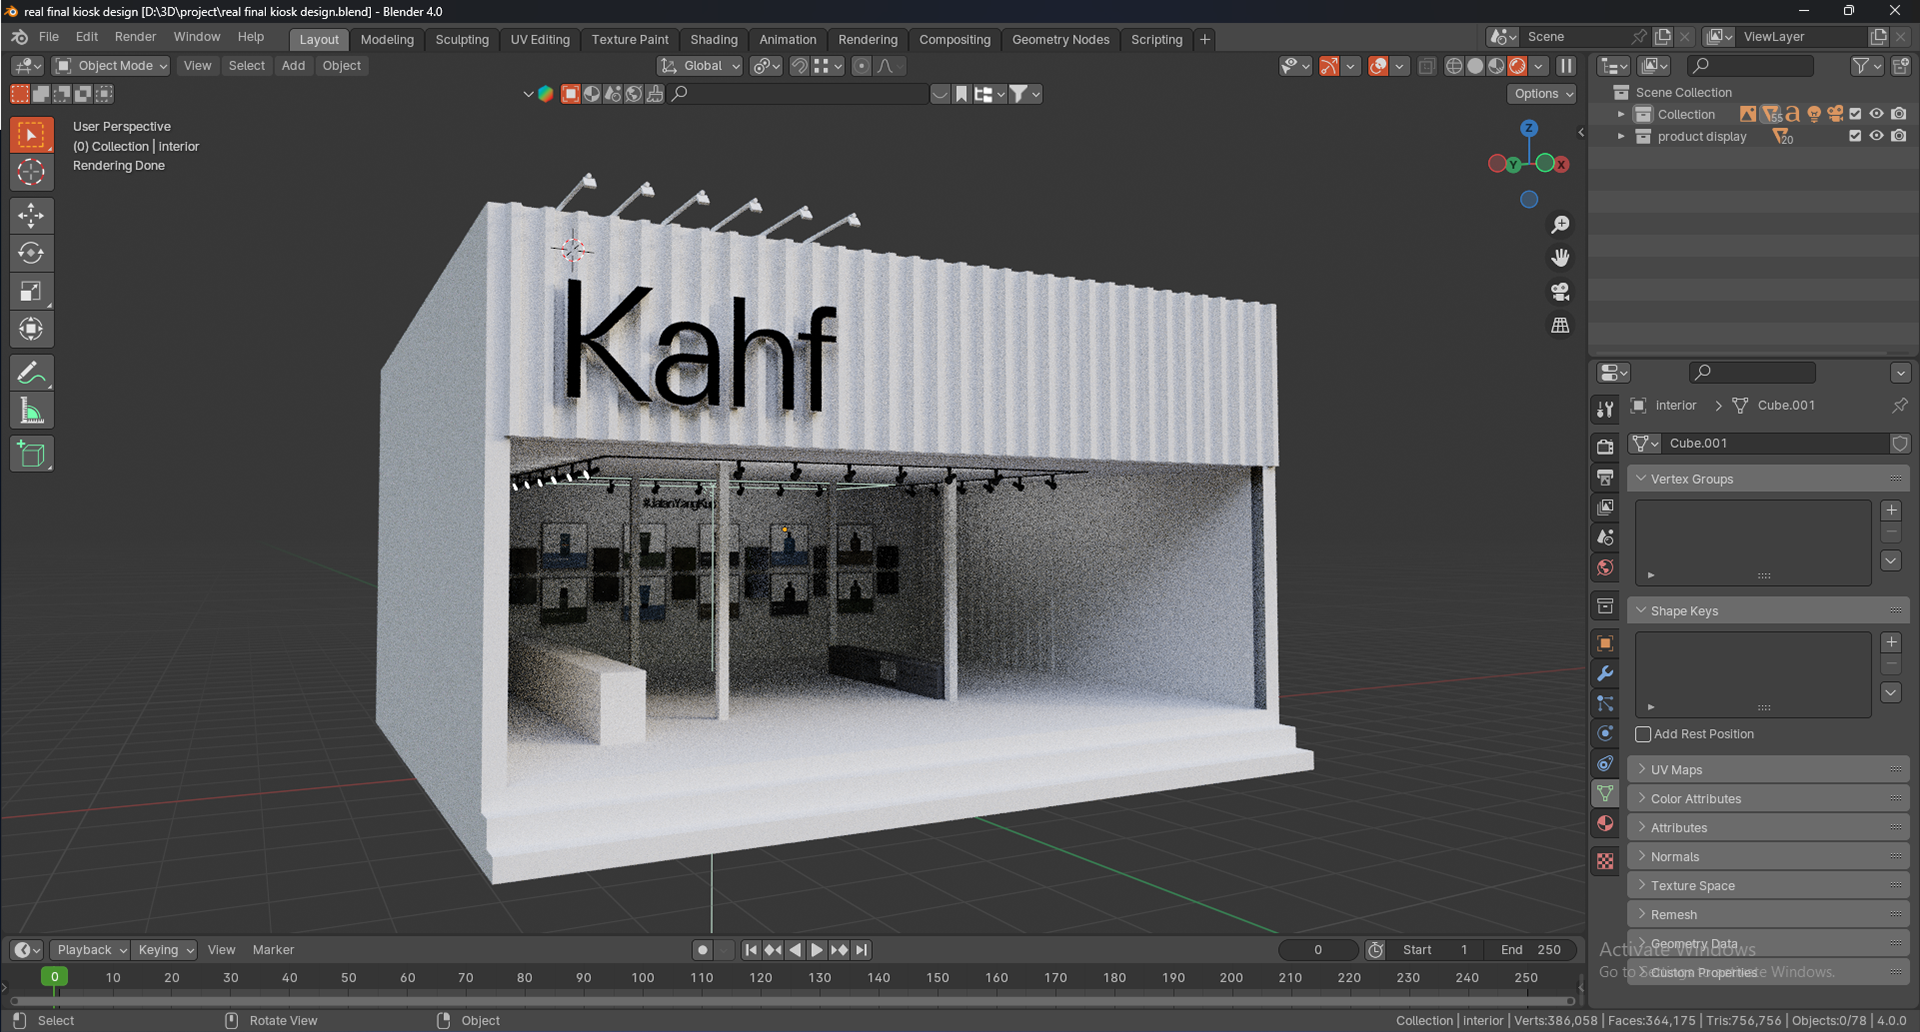Click the current frame number field
Screen dimensions: 1920x1032
point(1318,950)
